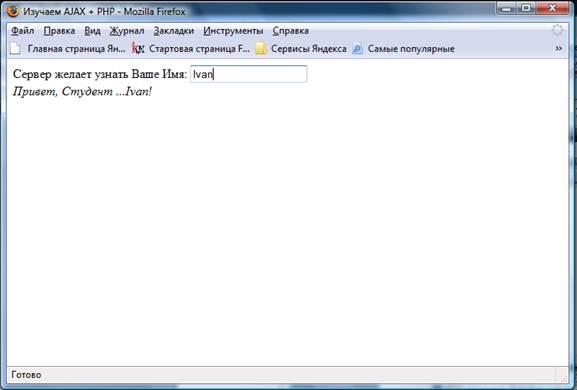
Task: Open the Файл menu
Action: [x=23, y=31]
